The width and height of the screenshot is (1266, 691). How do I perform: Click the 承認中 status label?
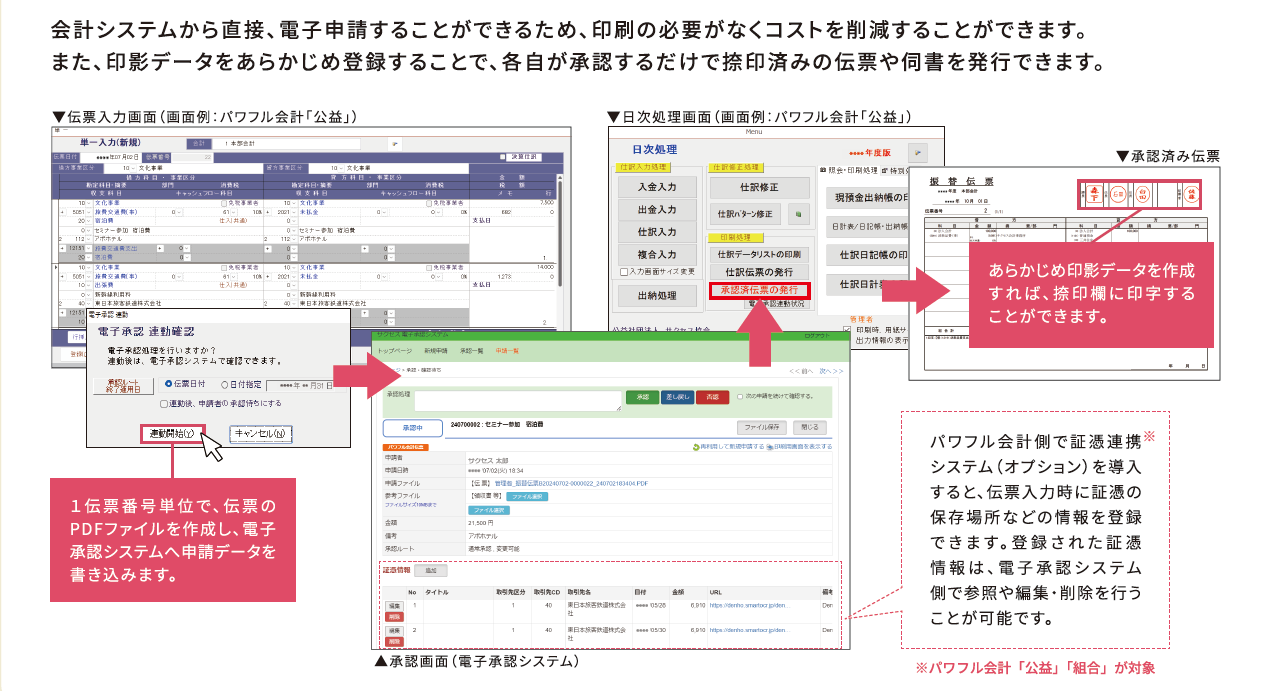(411, 427)
